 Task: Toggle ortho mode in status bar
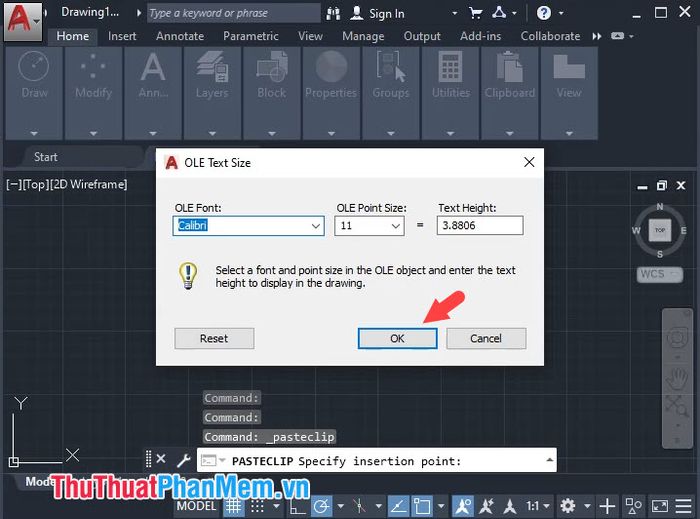[x=297, y=506]
